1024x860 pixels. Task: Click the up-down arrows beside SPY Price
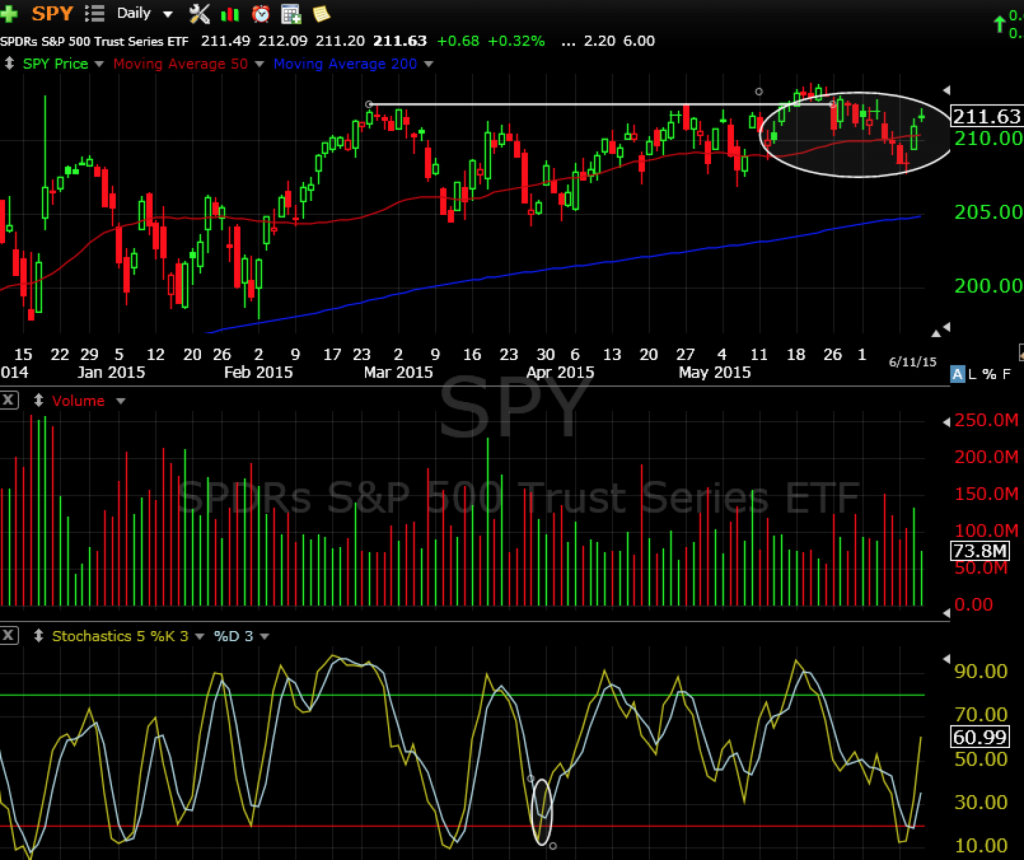(x=9, y=63)
